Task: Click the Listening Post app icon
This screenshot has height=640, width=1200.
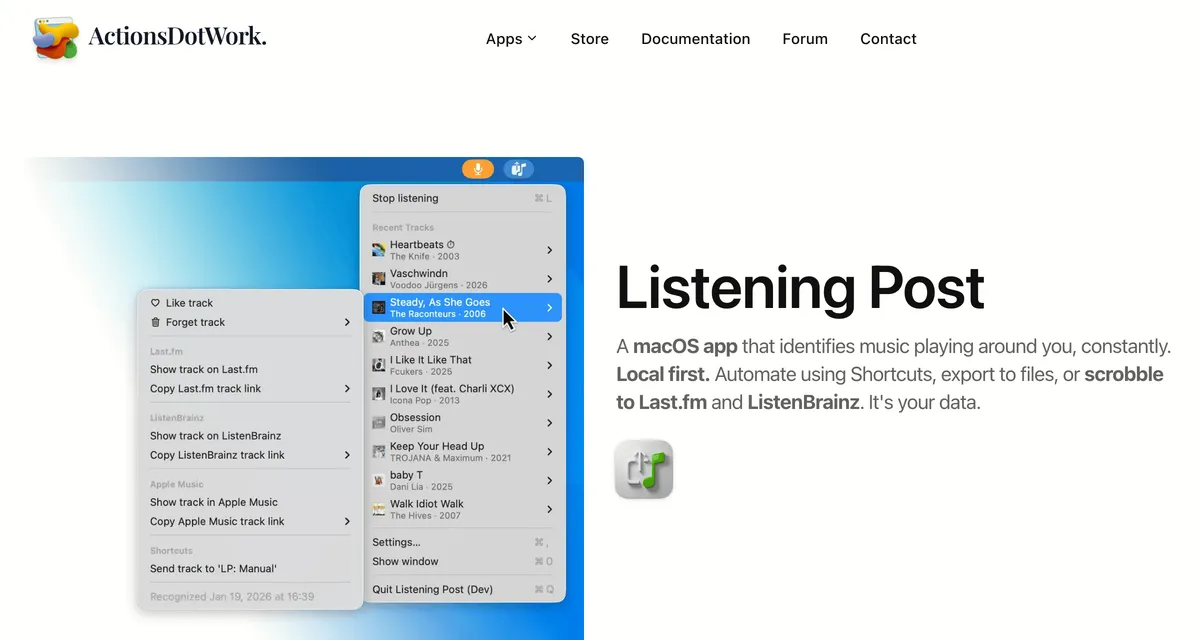Action: (643, 469)
